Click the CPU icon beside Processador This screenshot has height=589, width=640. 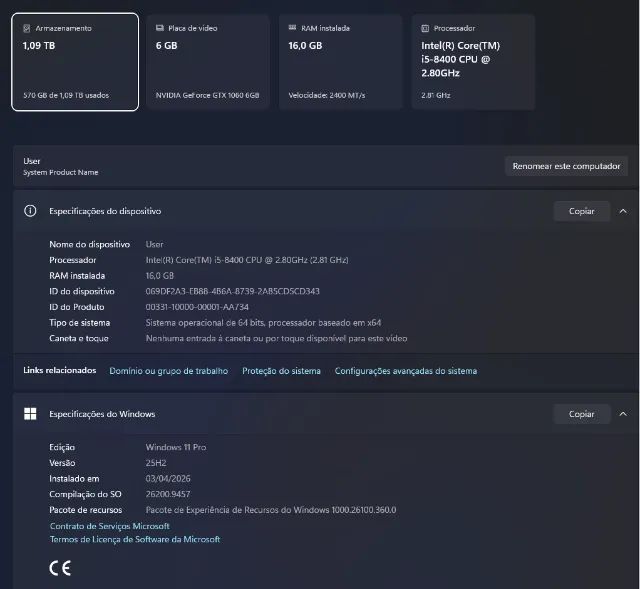tap(425, 28)
